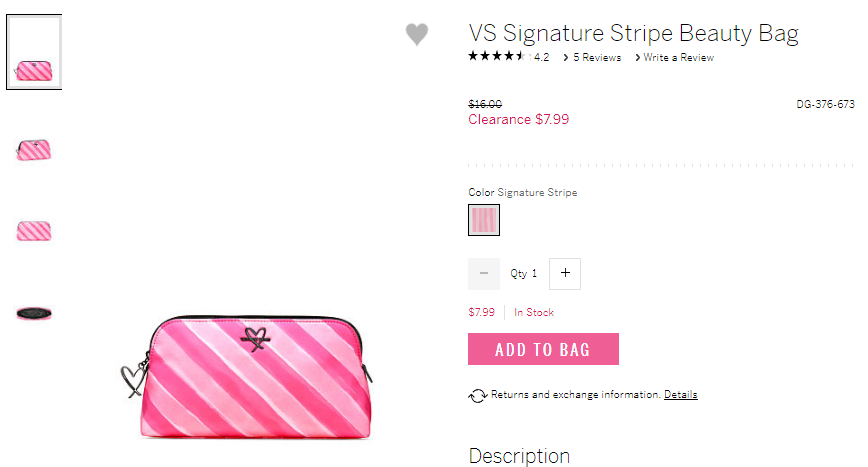Click the ADD TO BAG button
The width and height of the screenshot is (868, 467).
(x=543, y=349)
